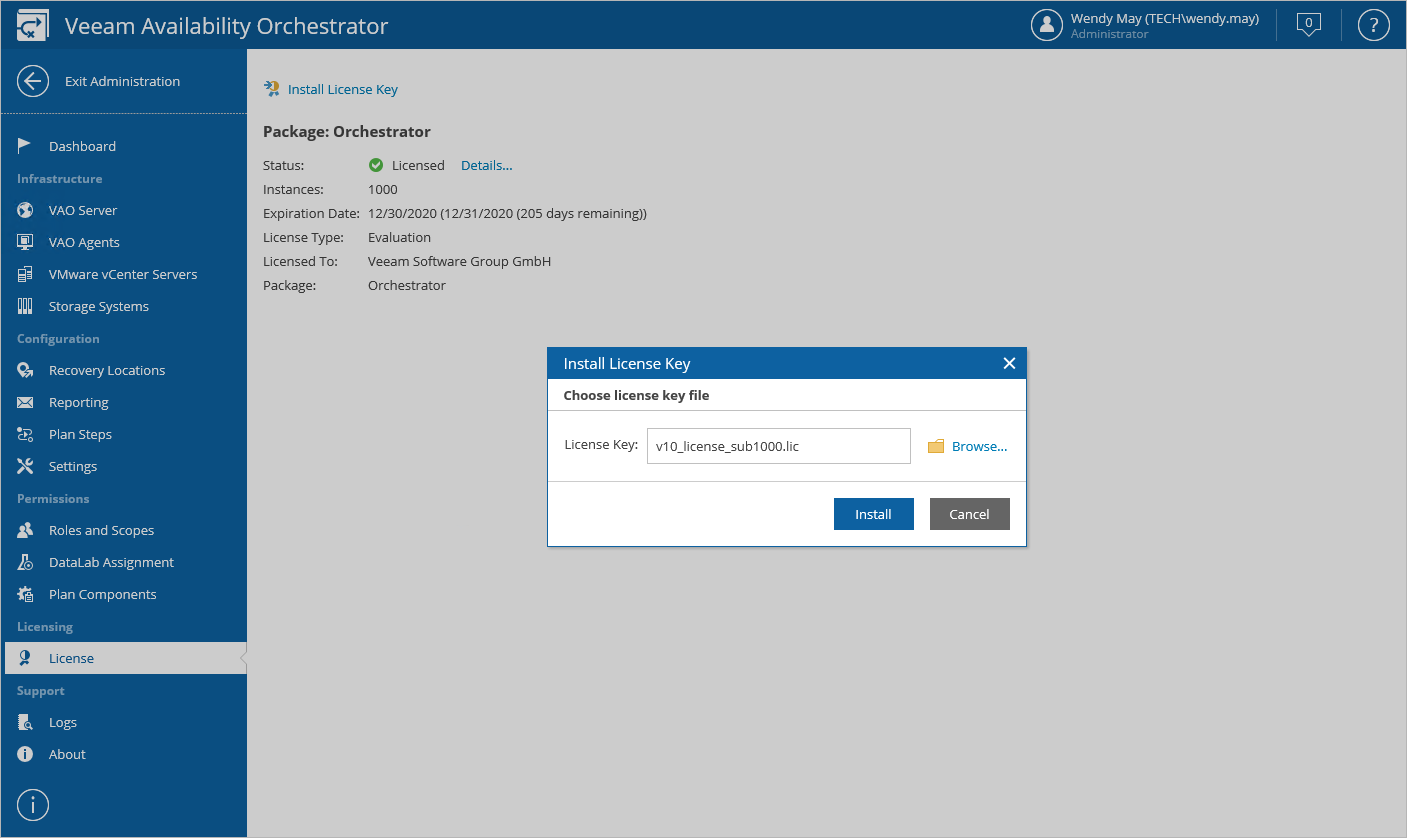The width and height of the screenshot is (1407, 838).
Task: Click the Settings wrench icon
Action: 25,466
